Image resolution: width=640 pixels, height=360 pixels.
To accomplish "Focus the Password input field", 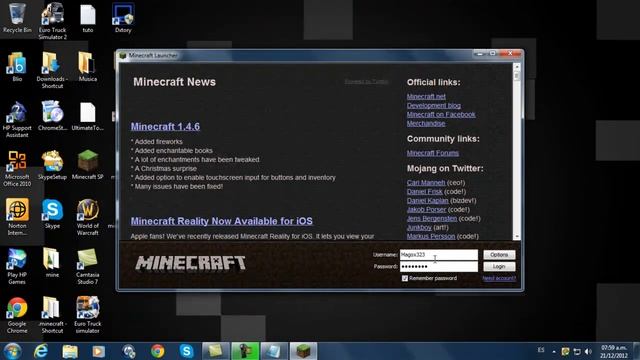I will tap(439, 267).
